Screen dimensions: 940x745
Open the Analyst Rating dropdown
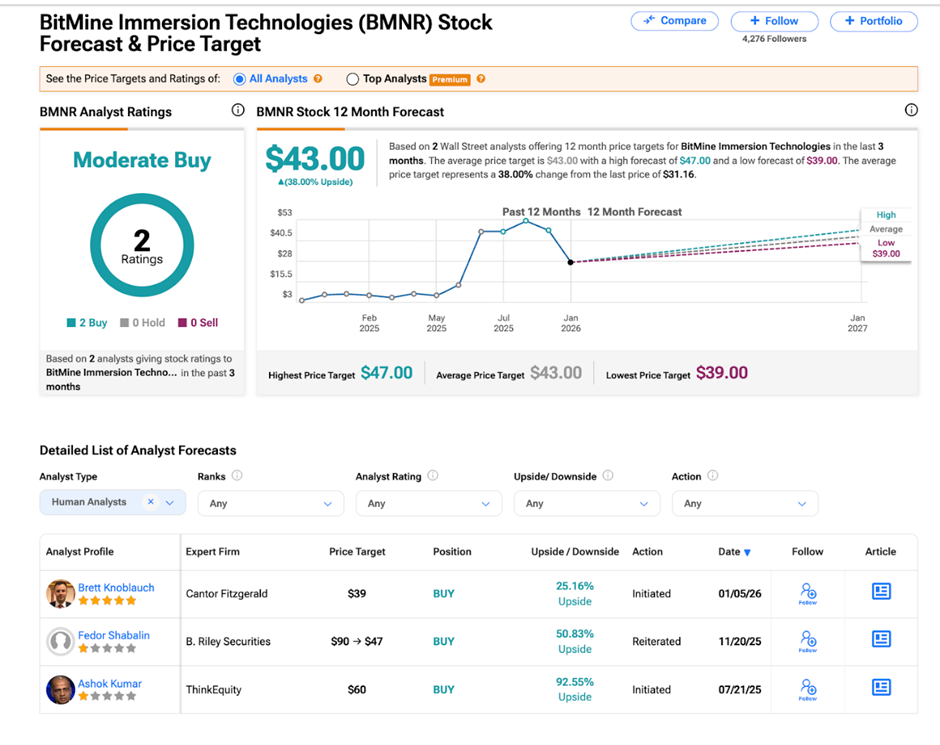click(428, 504)
